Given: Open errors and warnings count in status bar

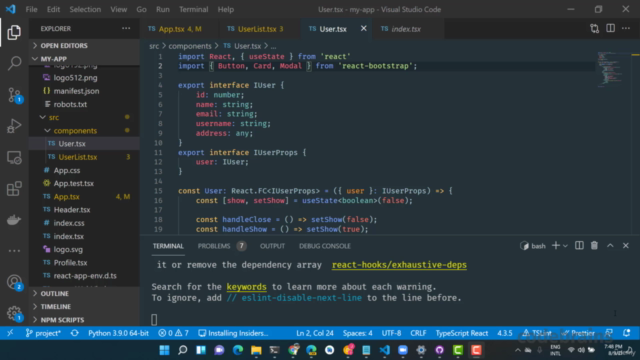Looking at the screenshot, I should pyautogui.click(x=173, y=333).
